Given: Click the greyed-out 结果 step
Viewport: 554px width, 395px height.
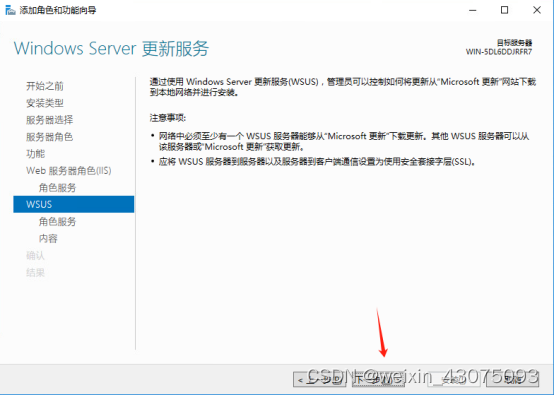Looking at the screenshot, I should [35, 272].
